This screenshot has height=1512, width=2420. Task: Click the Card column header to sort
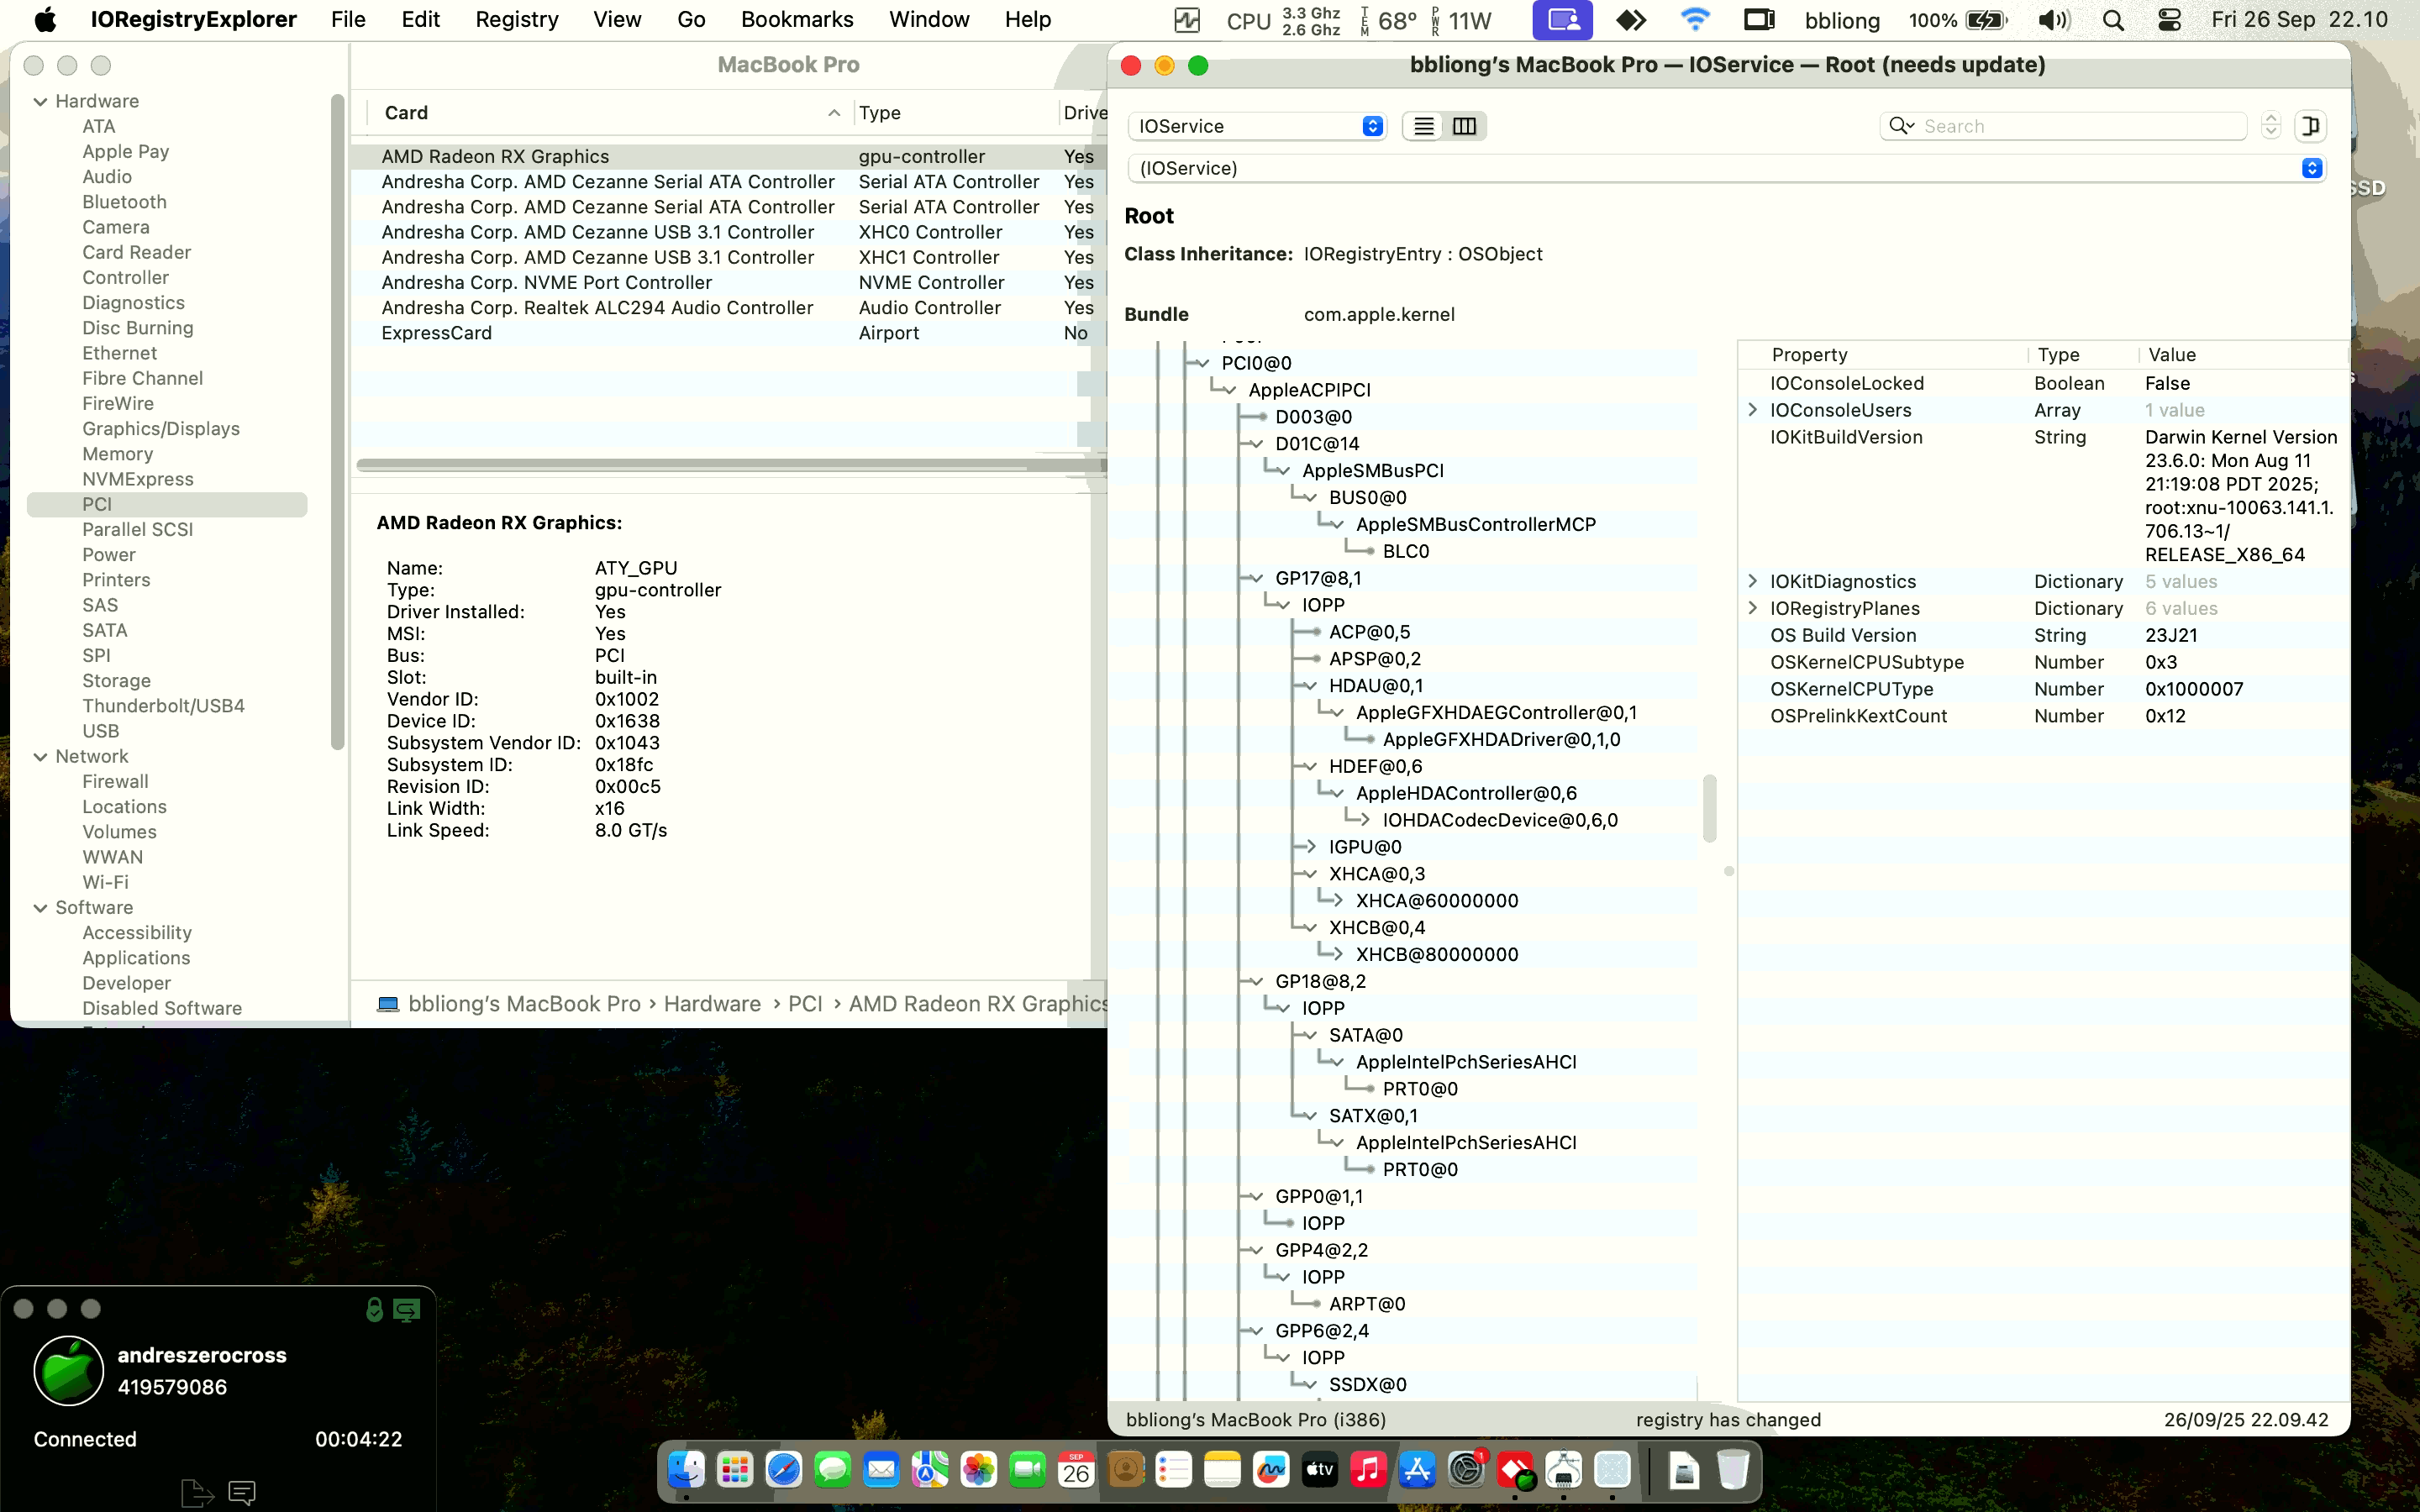tap(610, 113)
